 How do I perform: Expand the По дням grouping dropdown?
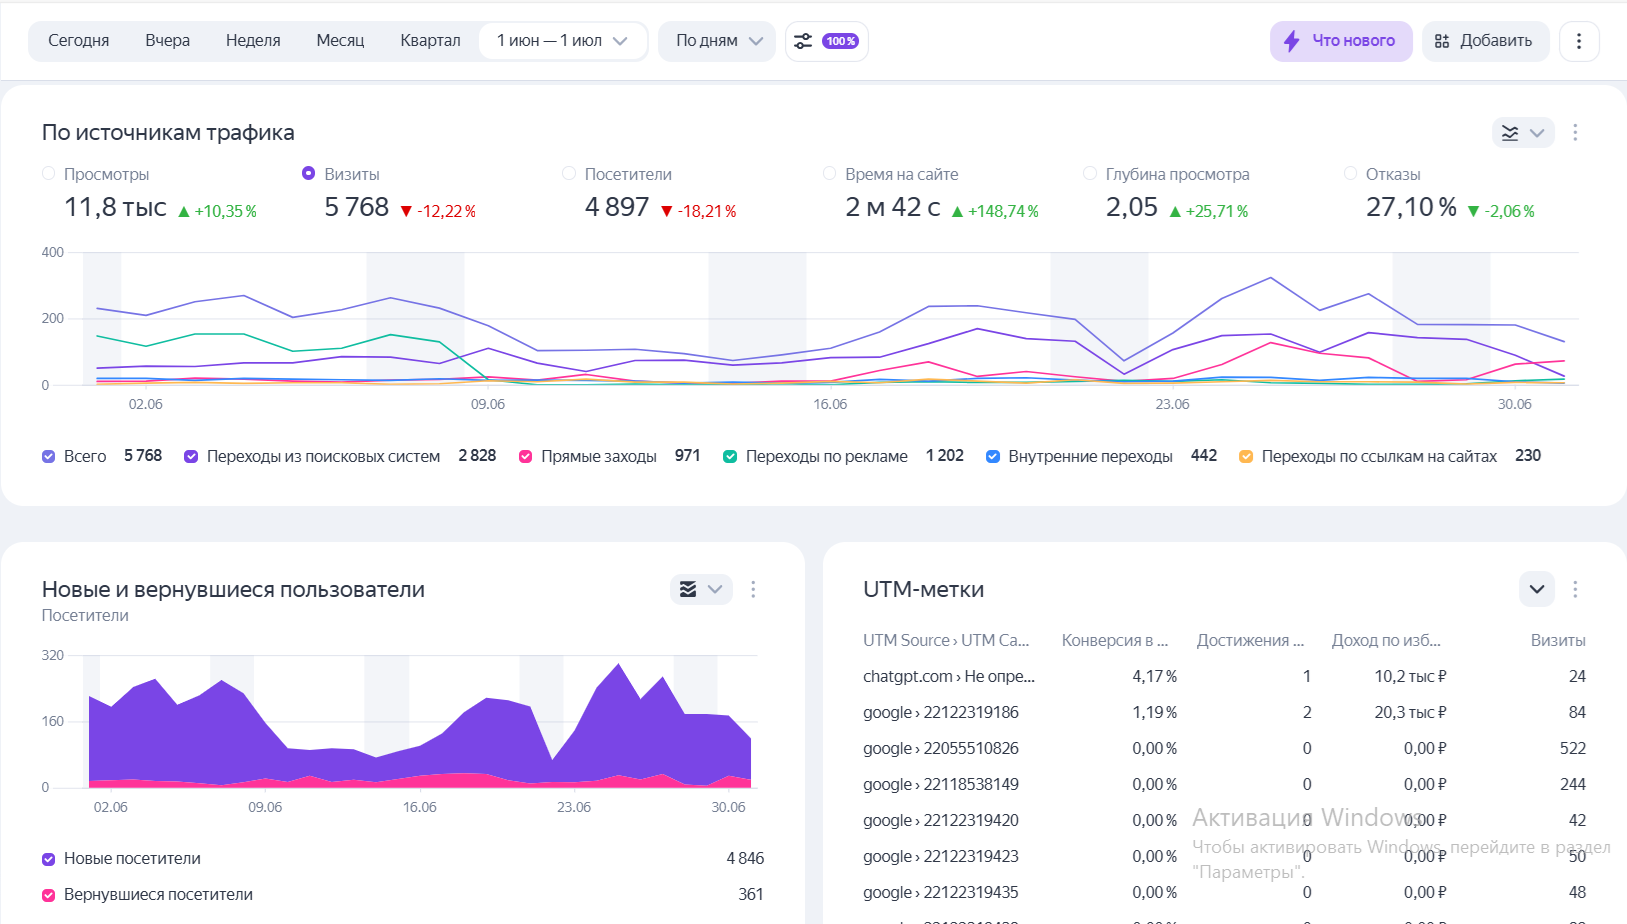[717, 41]
